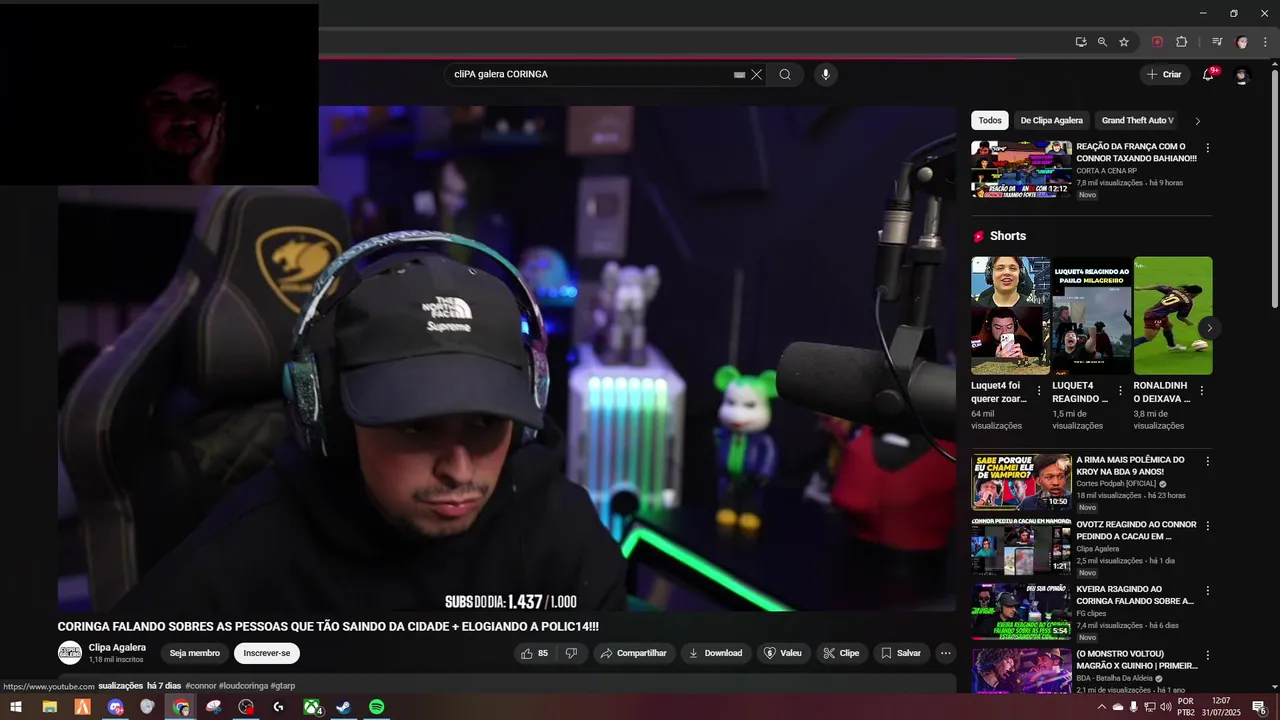Viewport: 1280px width, 720px height.
Task: Open Windows Start menu
Action: coord(16,707)
